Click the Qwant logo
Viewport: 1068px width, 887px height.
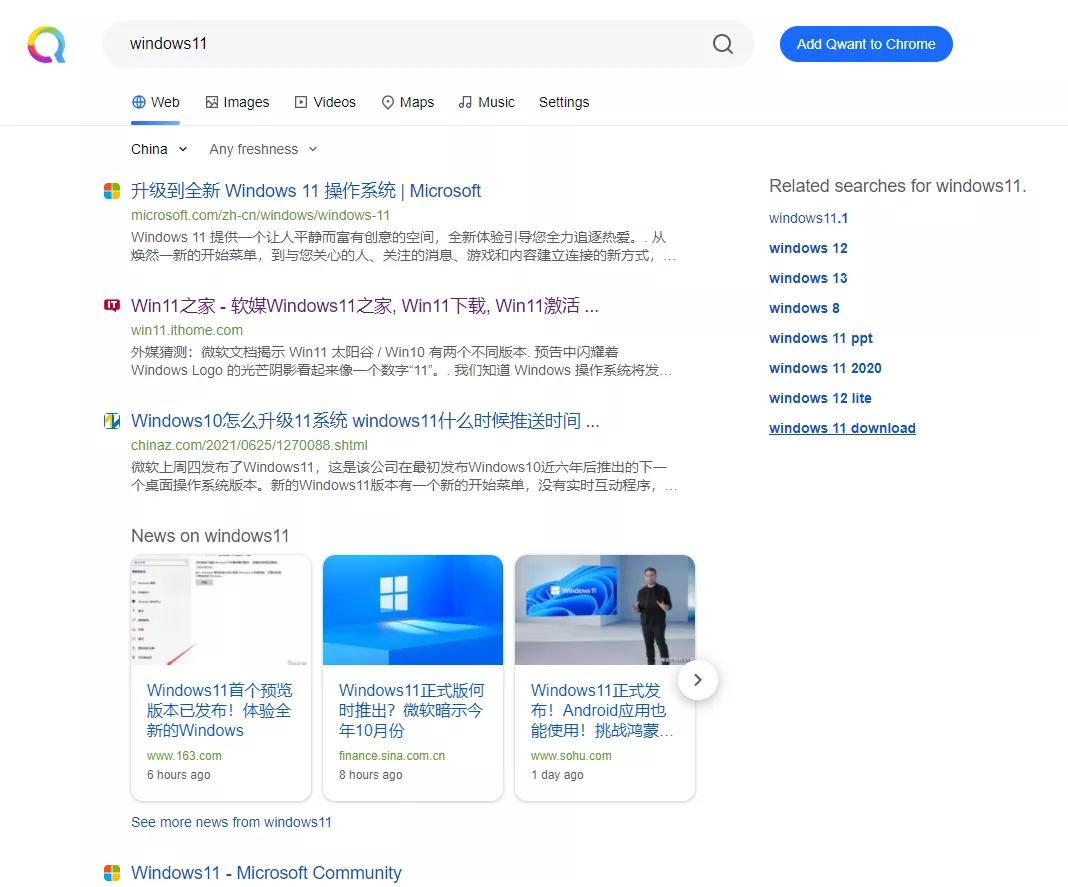[46, 44]
